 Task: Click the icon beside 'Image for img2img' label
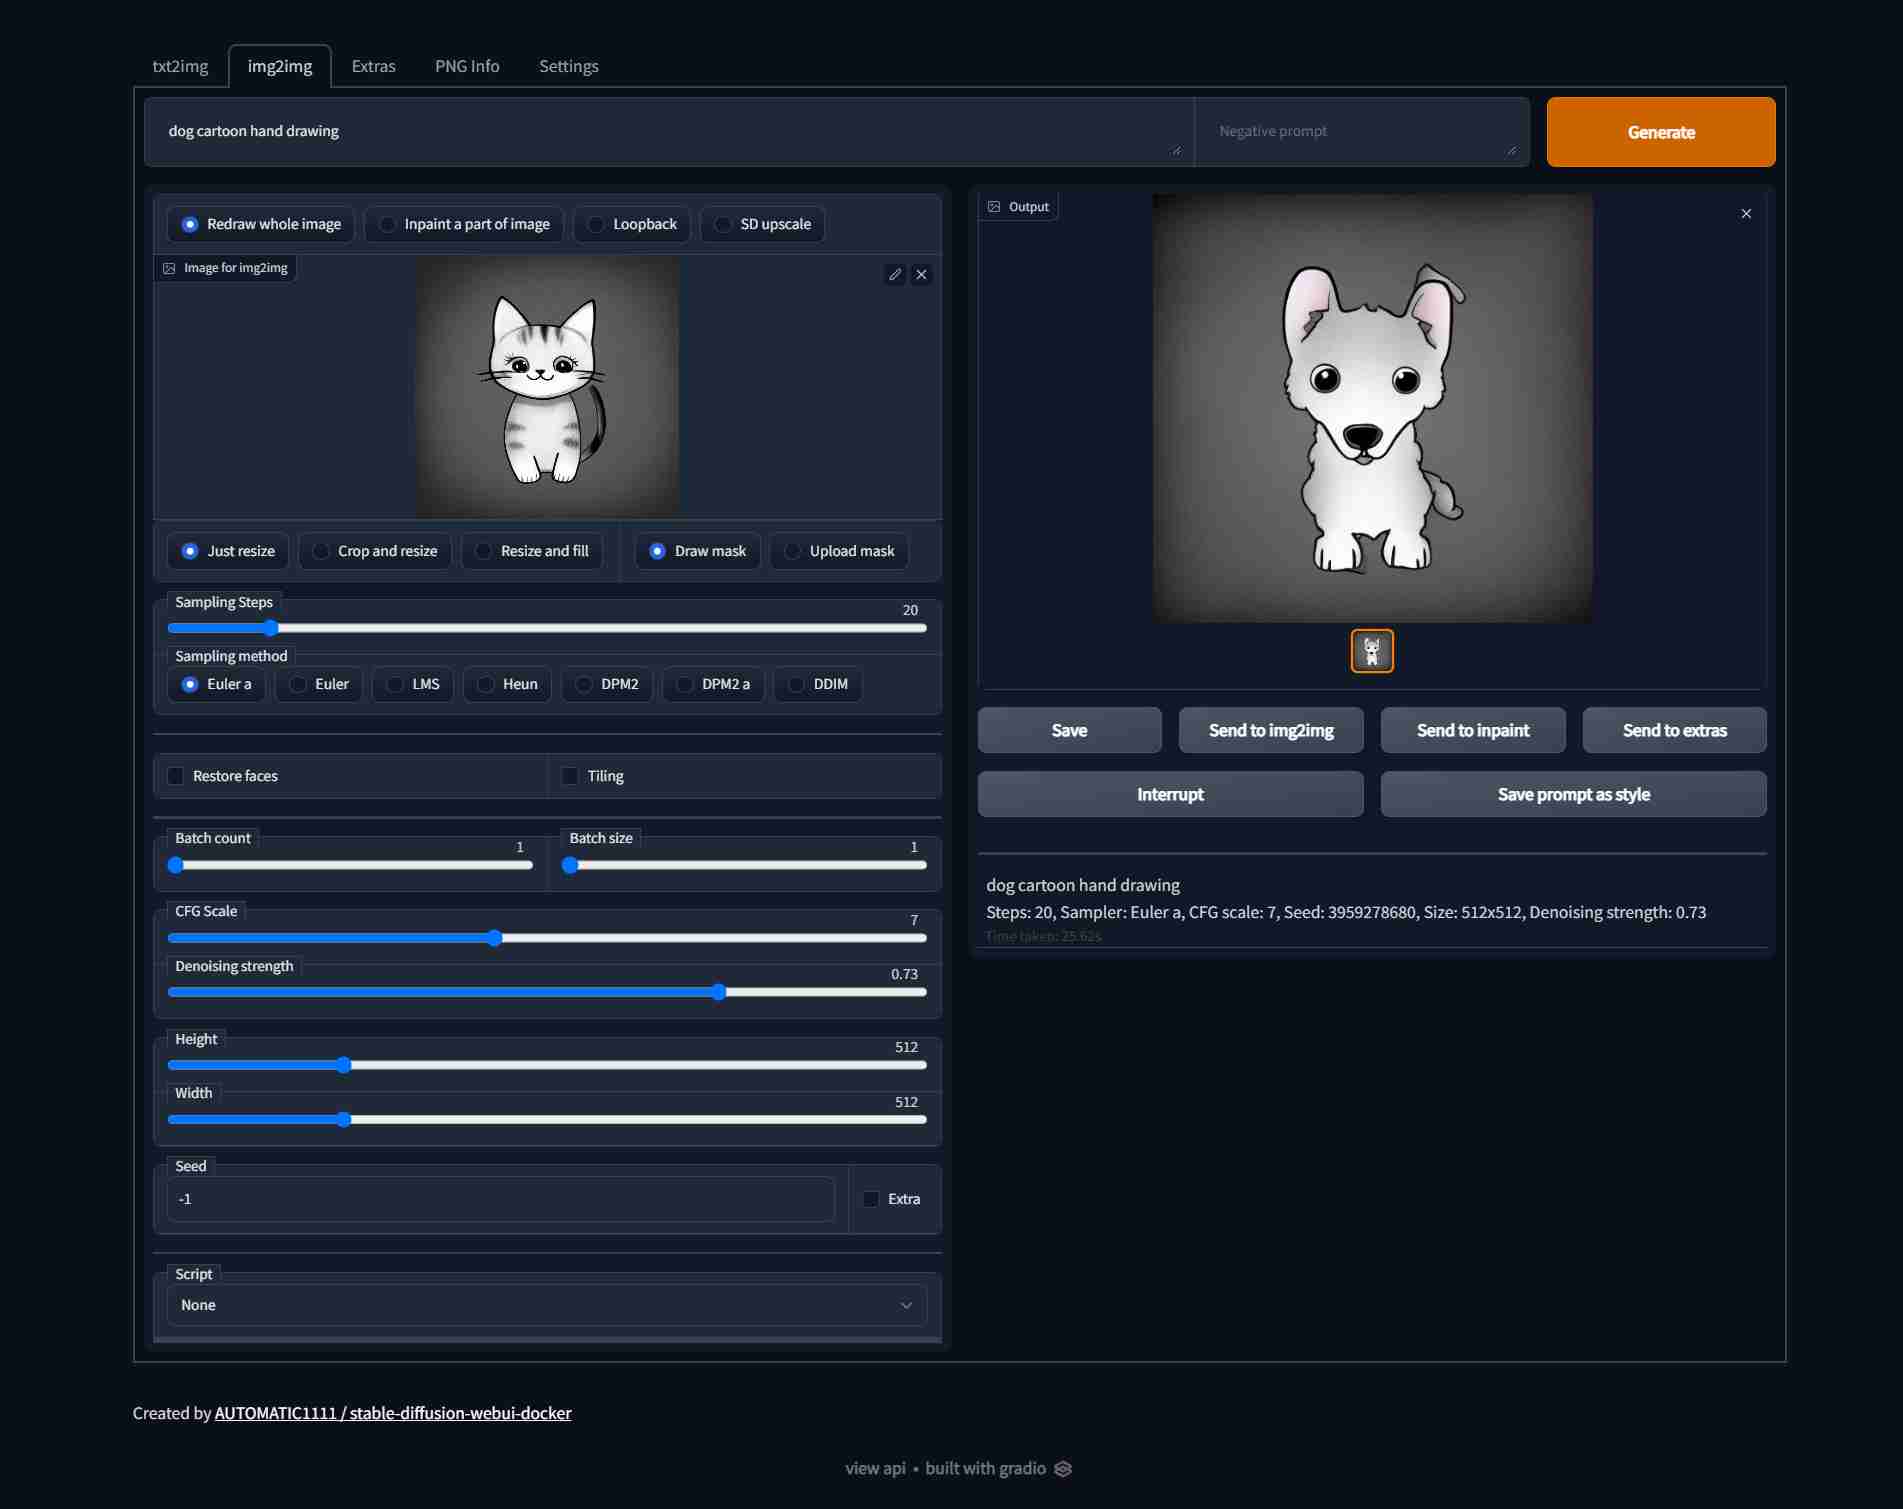click(x=169, y=268)
